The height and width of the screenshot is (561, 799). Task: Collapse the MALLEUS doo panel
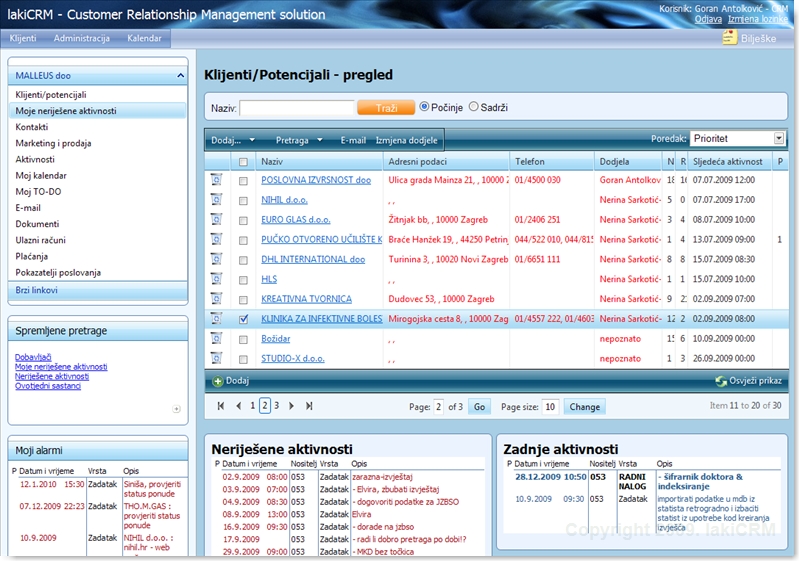[180, 75]
